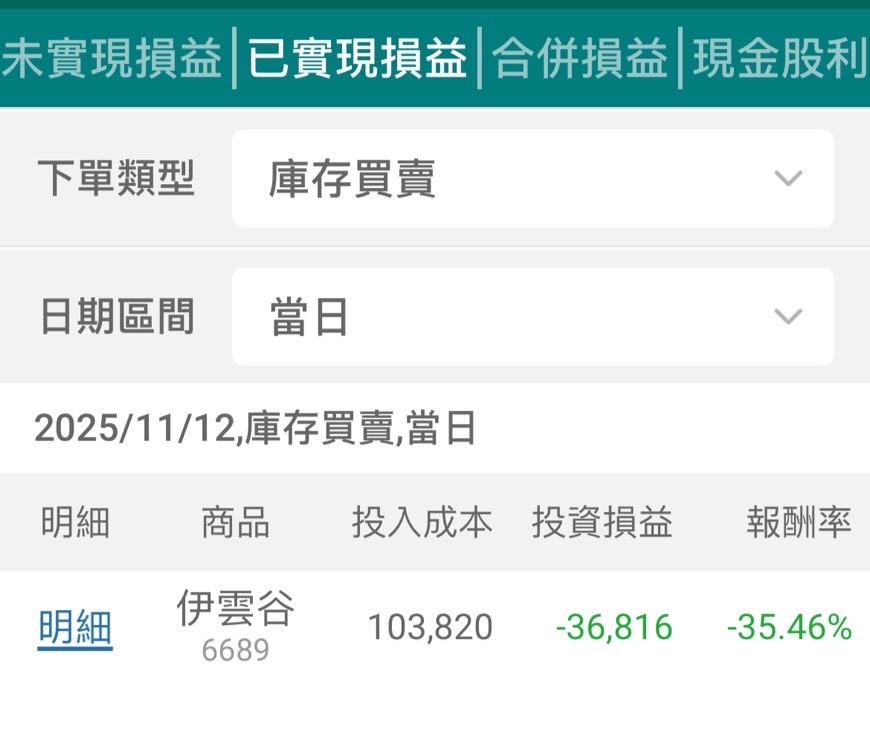Click the 投入成本 column header
This screenshot has height=731, width=870.
point(422,522)
